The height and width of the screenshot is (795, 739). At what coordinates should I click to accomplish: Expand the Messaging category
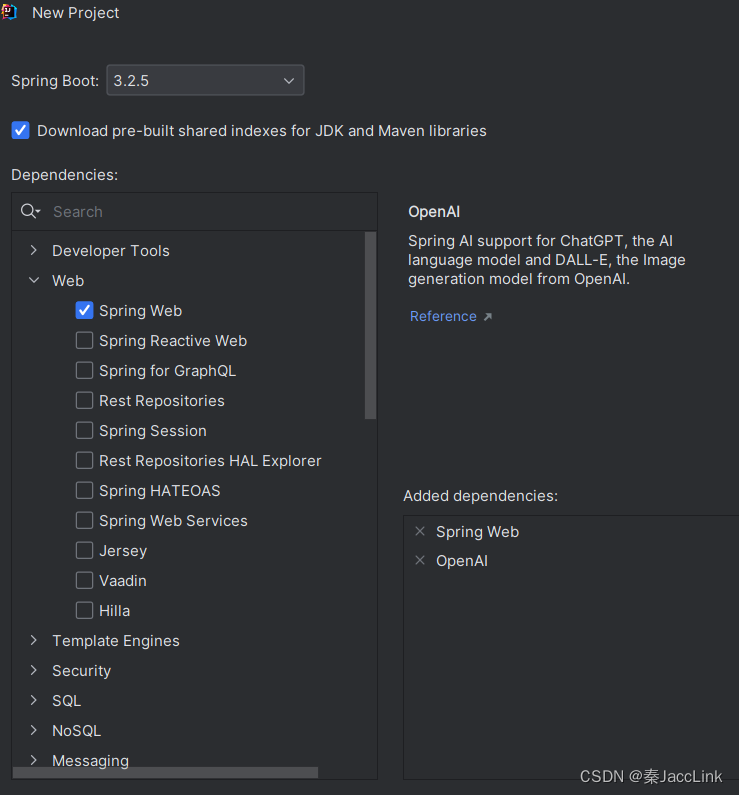33,760
